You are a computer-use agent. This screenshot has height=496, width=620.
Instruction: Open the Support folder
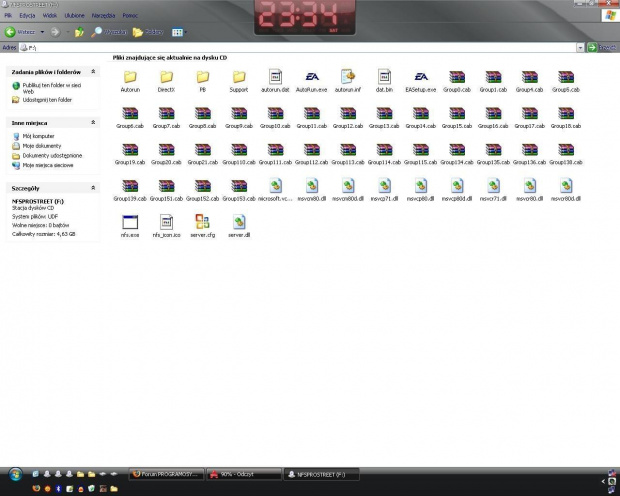[238, 78]
